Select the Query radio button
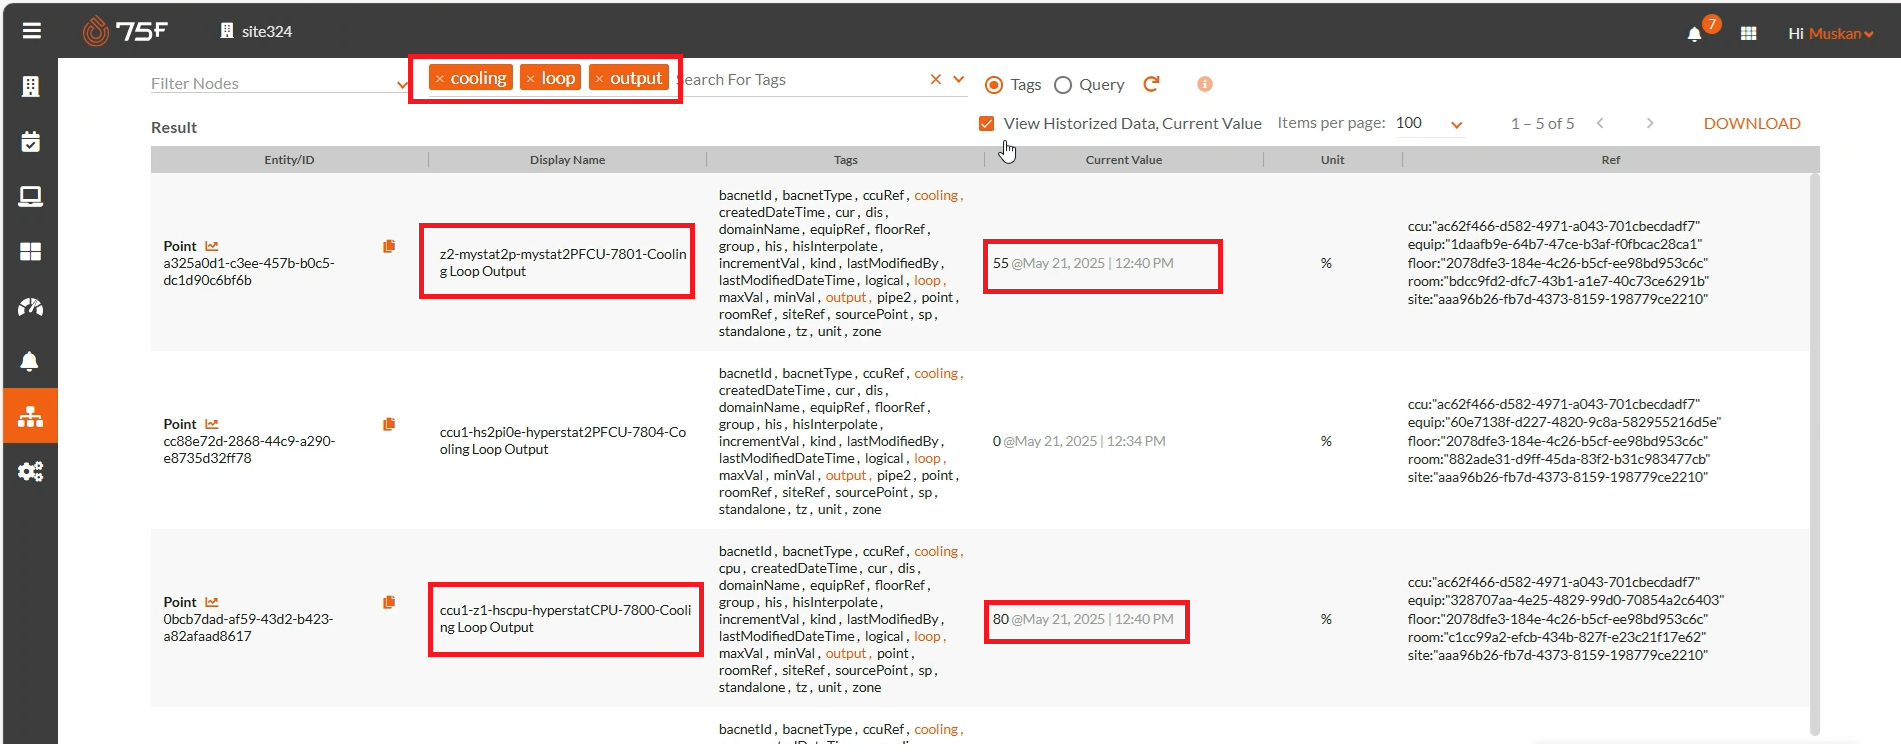 pyautogui.click(x=1063, y=85)
